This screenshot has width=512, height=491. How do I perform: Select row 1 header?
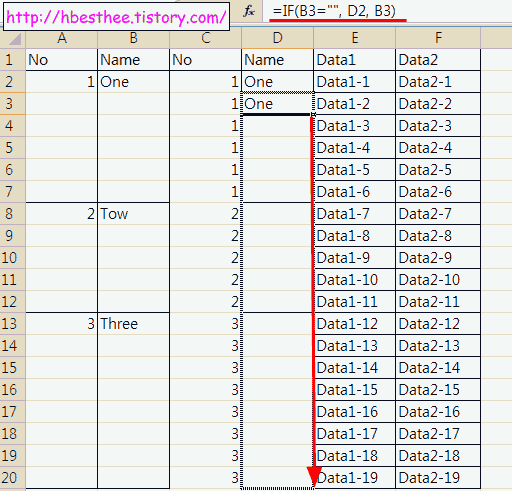pos(13,60)
